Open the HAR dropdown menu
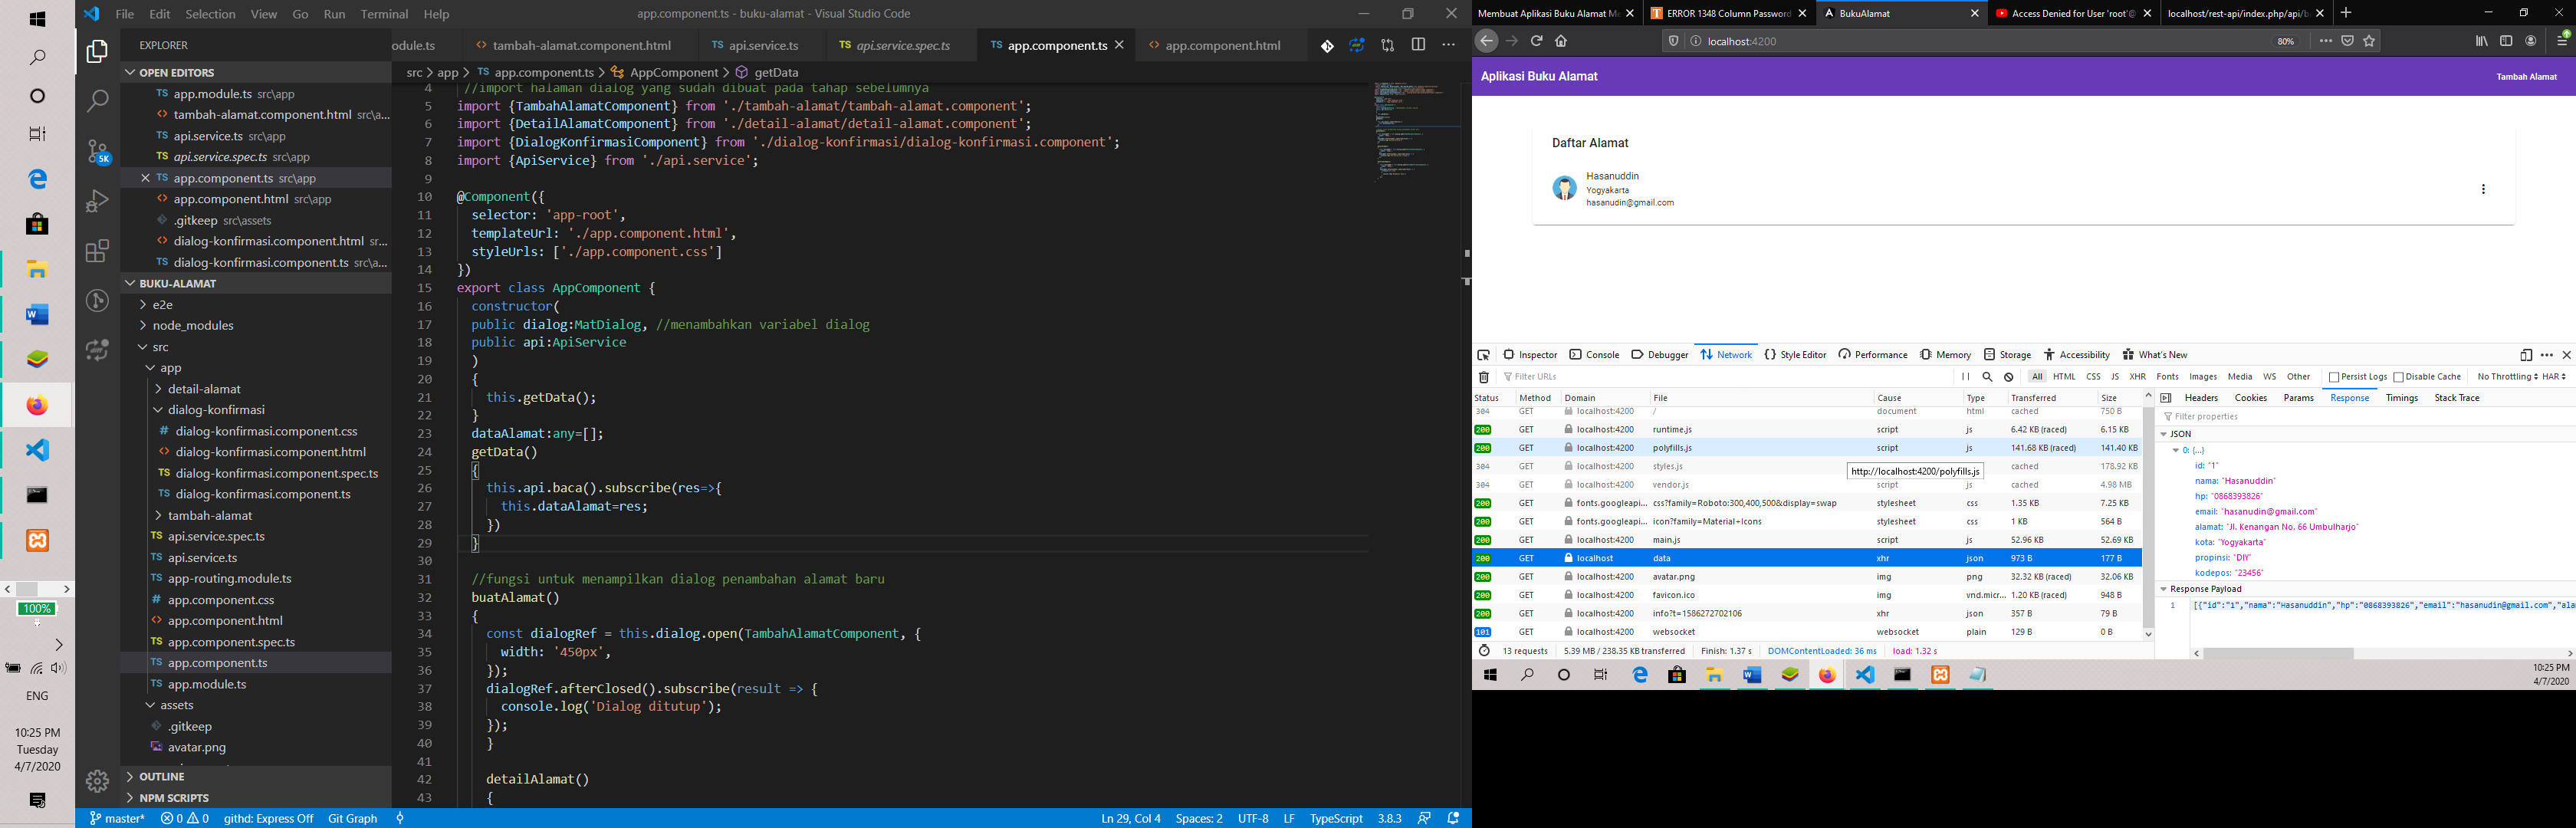Screen dimensions: 2576x828 2554,377
